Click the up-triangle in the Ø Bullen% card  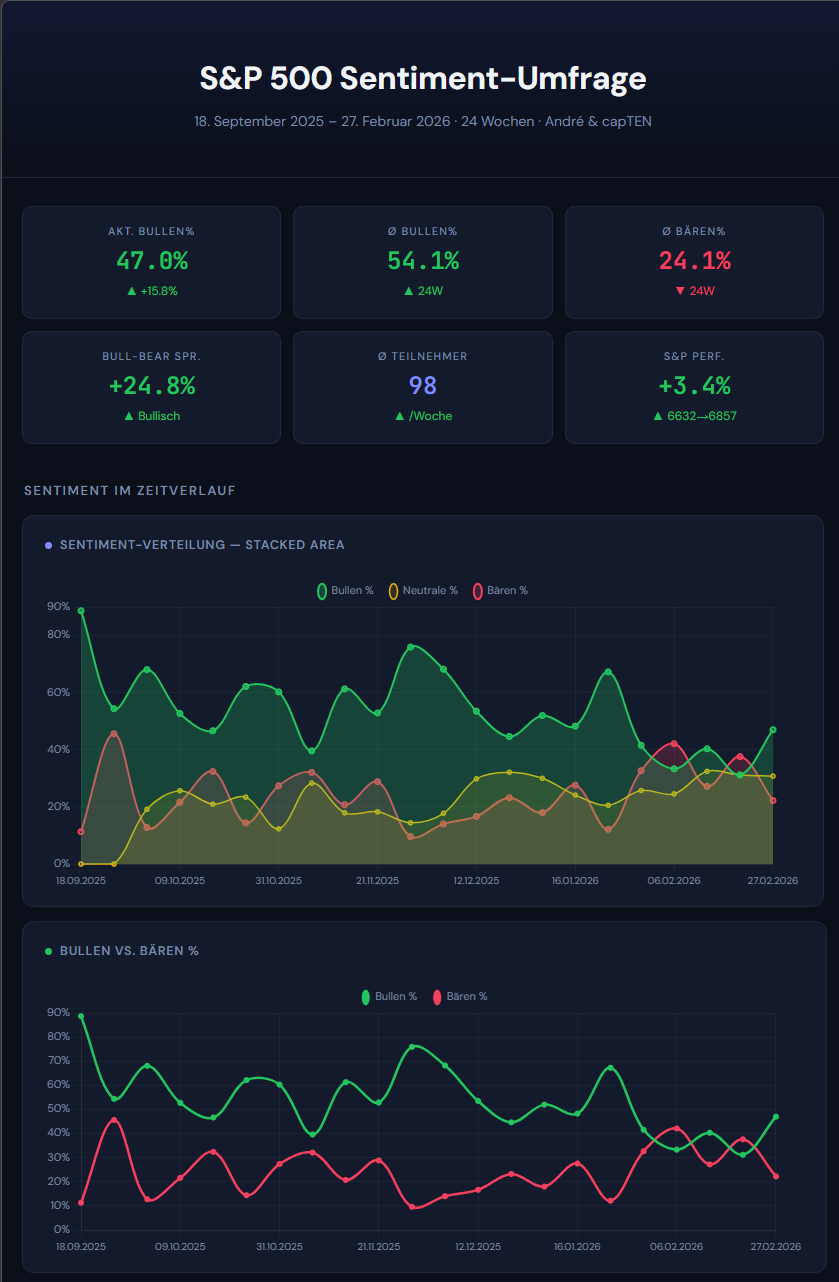pos(408,291)
